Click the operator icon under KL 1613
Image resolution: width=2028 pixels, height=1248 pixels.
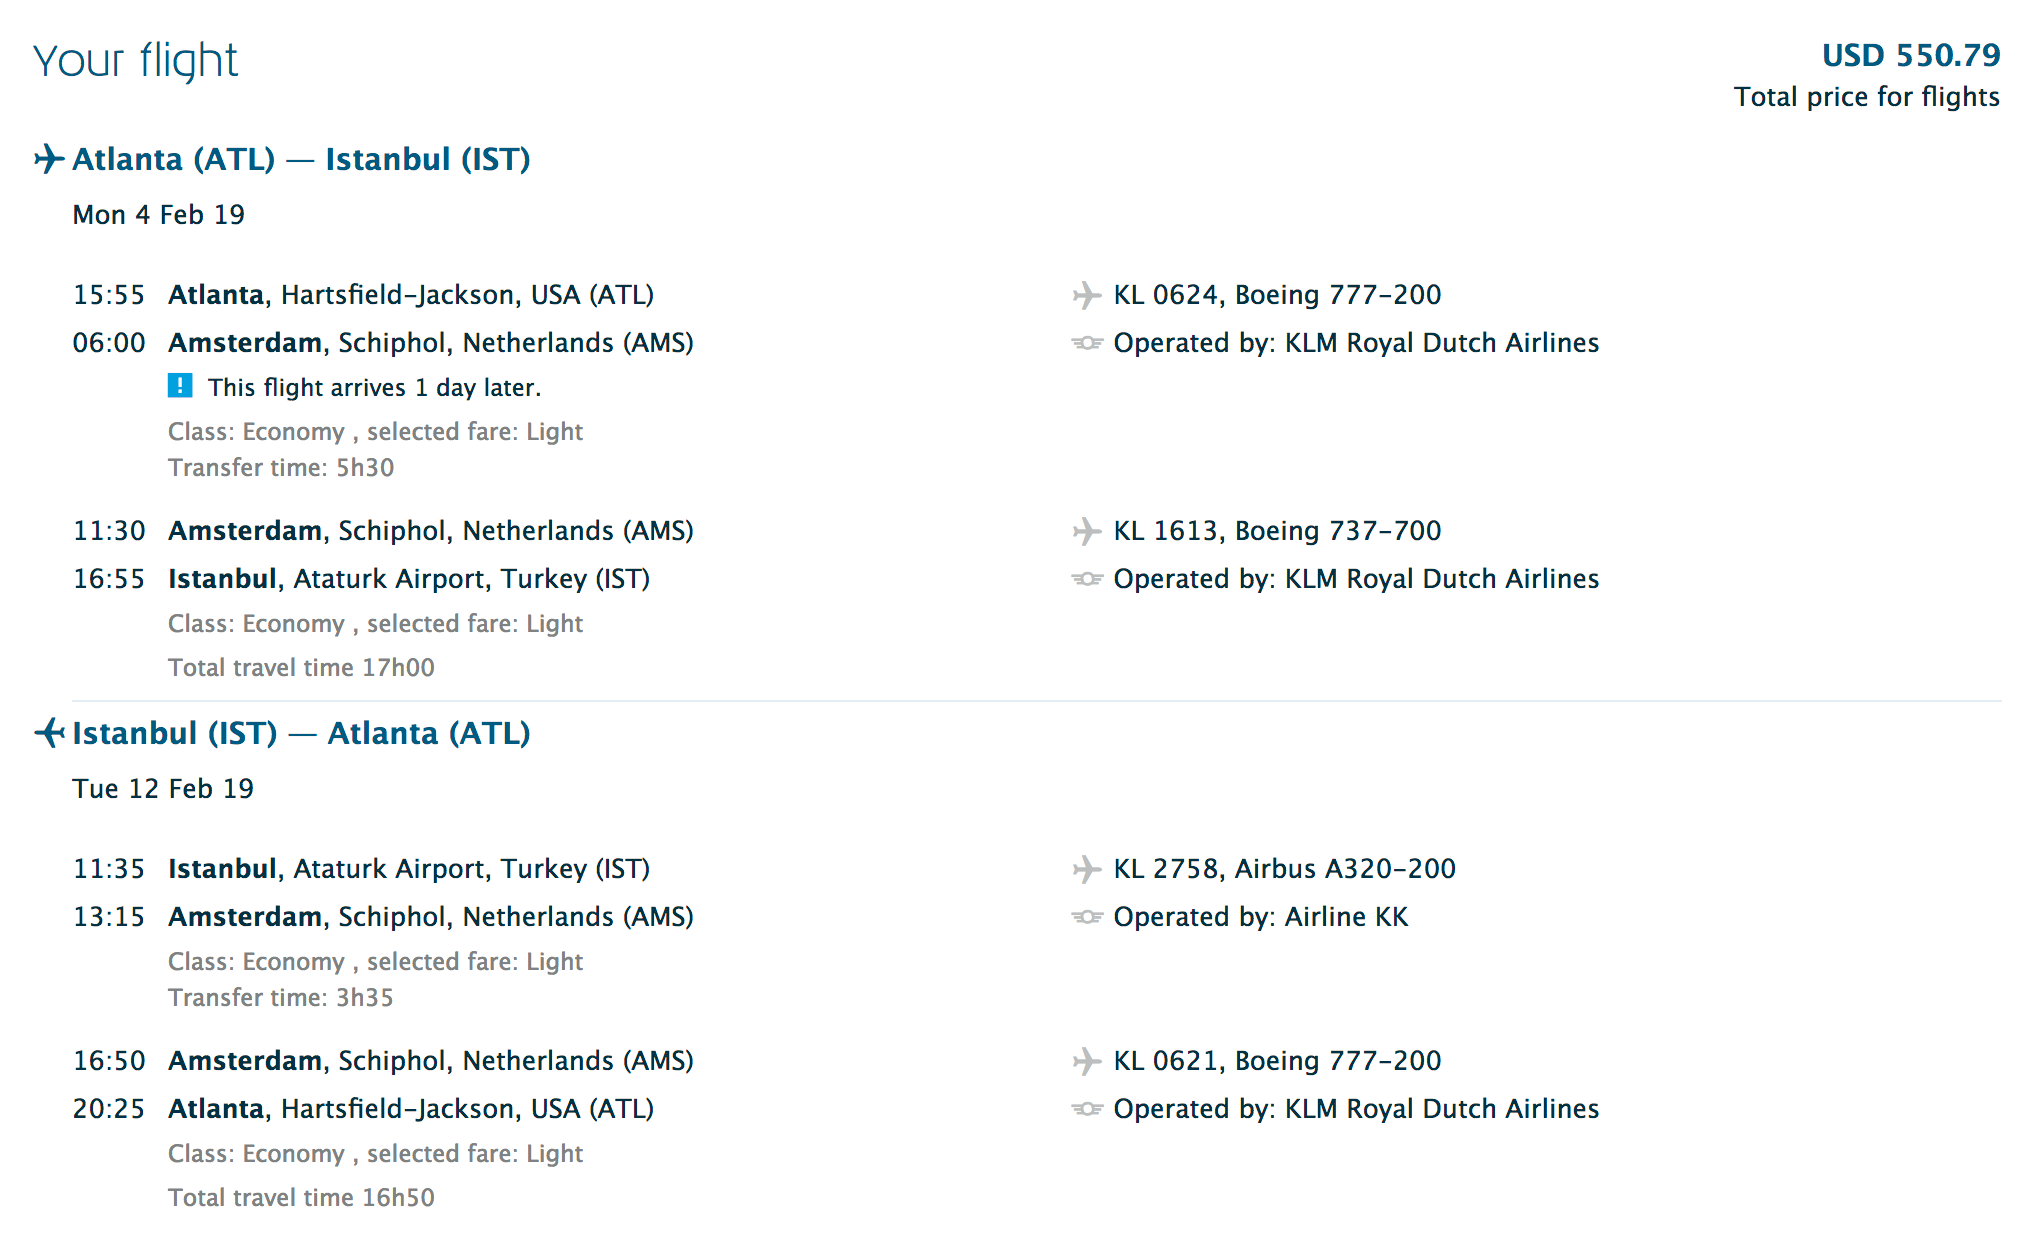coord(1086,579)
